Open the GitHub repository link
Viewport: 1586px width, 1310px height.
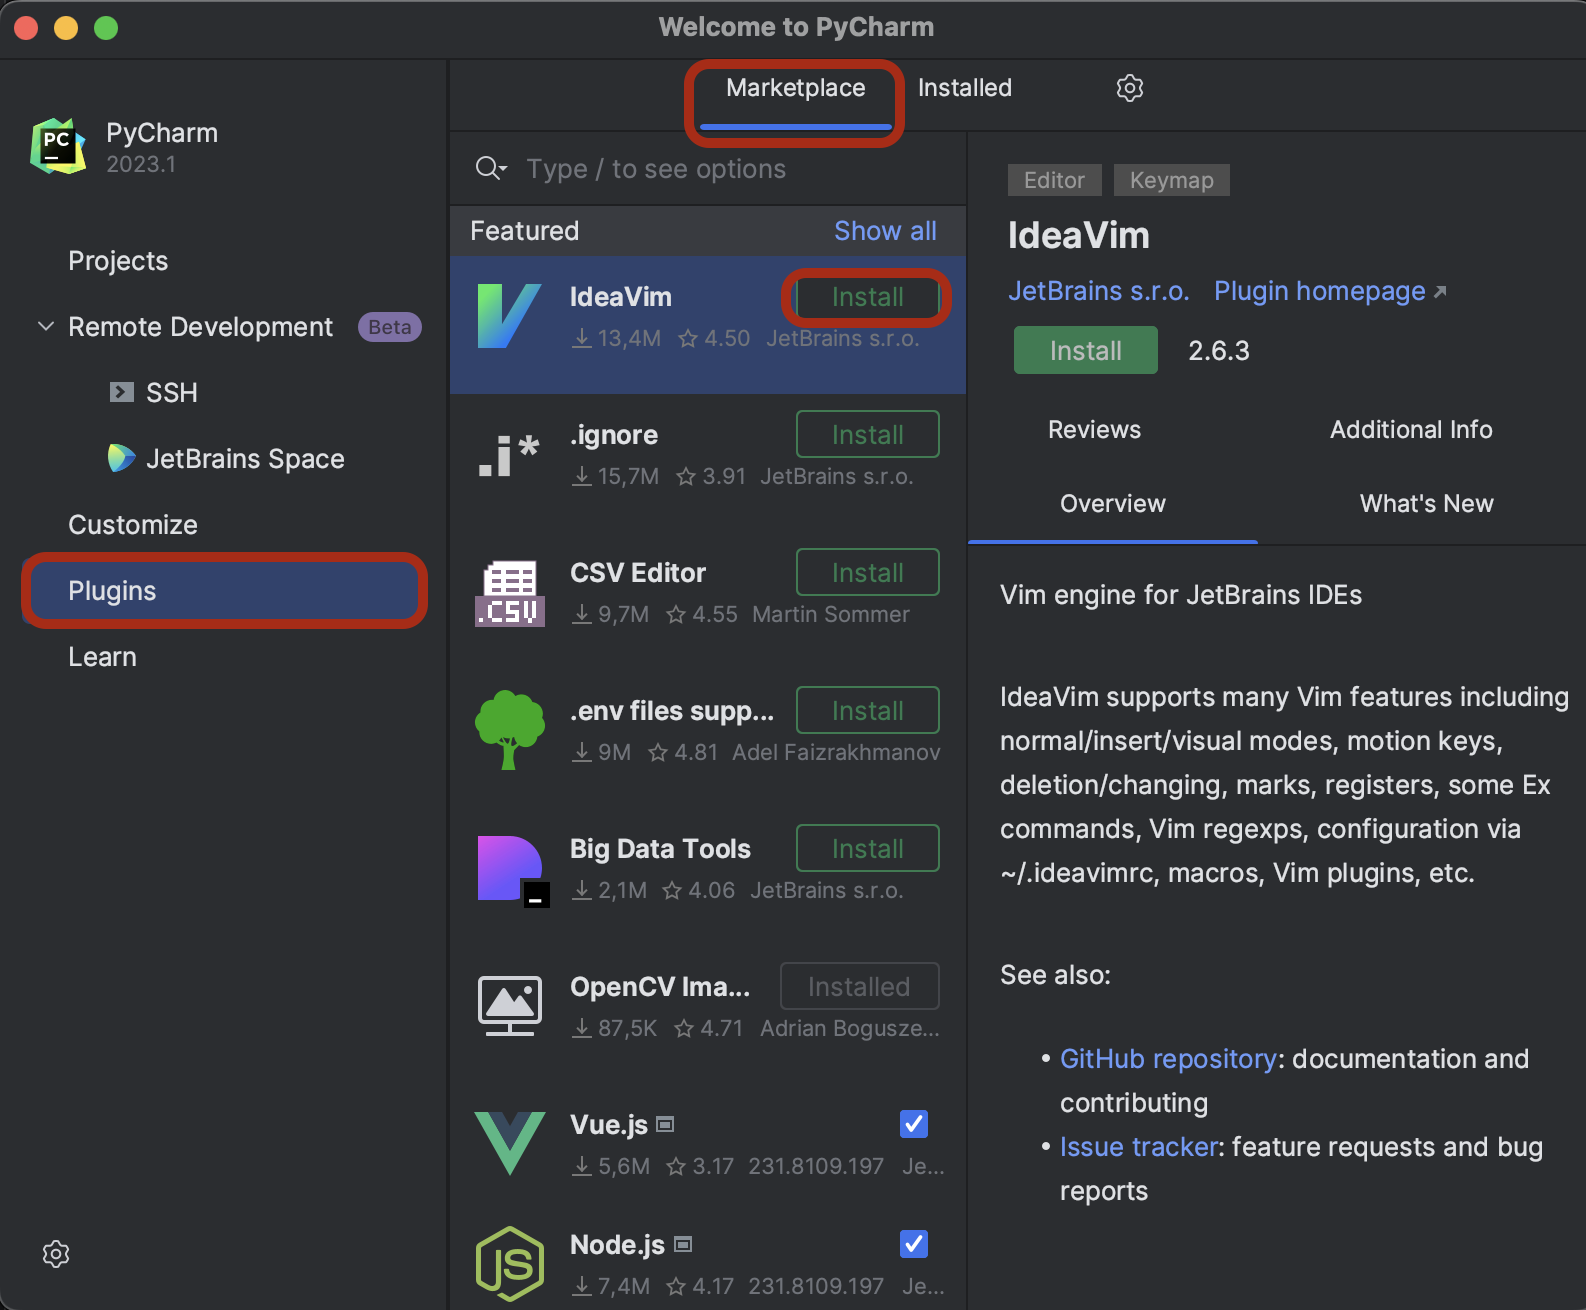[x=1168, y=1059]
